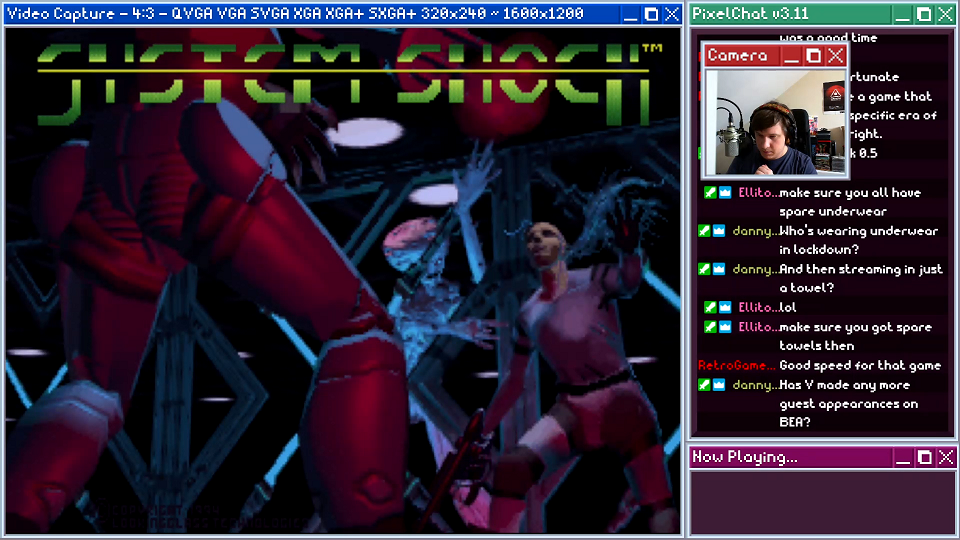Close the PixelChat v3.11 window
The image size is (960, 540).
tap(945, 14)
